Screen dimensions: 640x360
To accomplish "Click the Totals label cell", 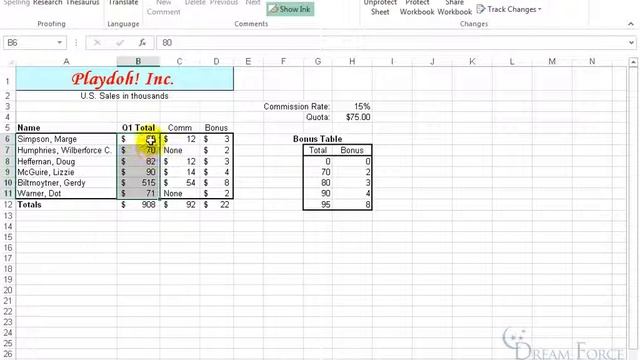I will coord(66,204).
